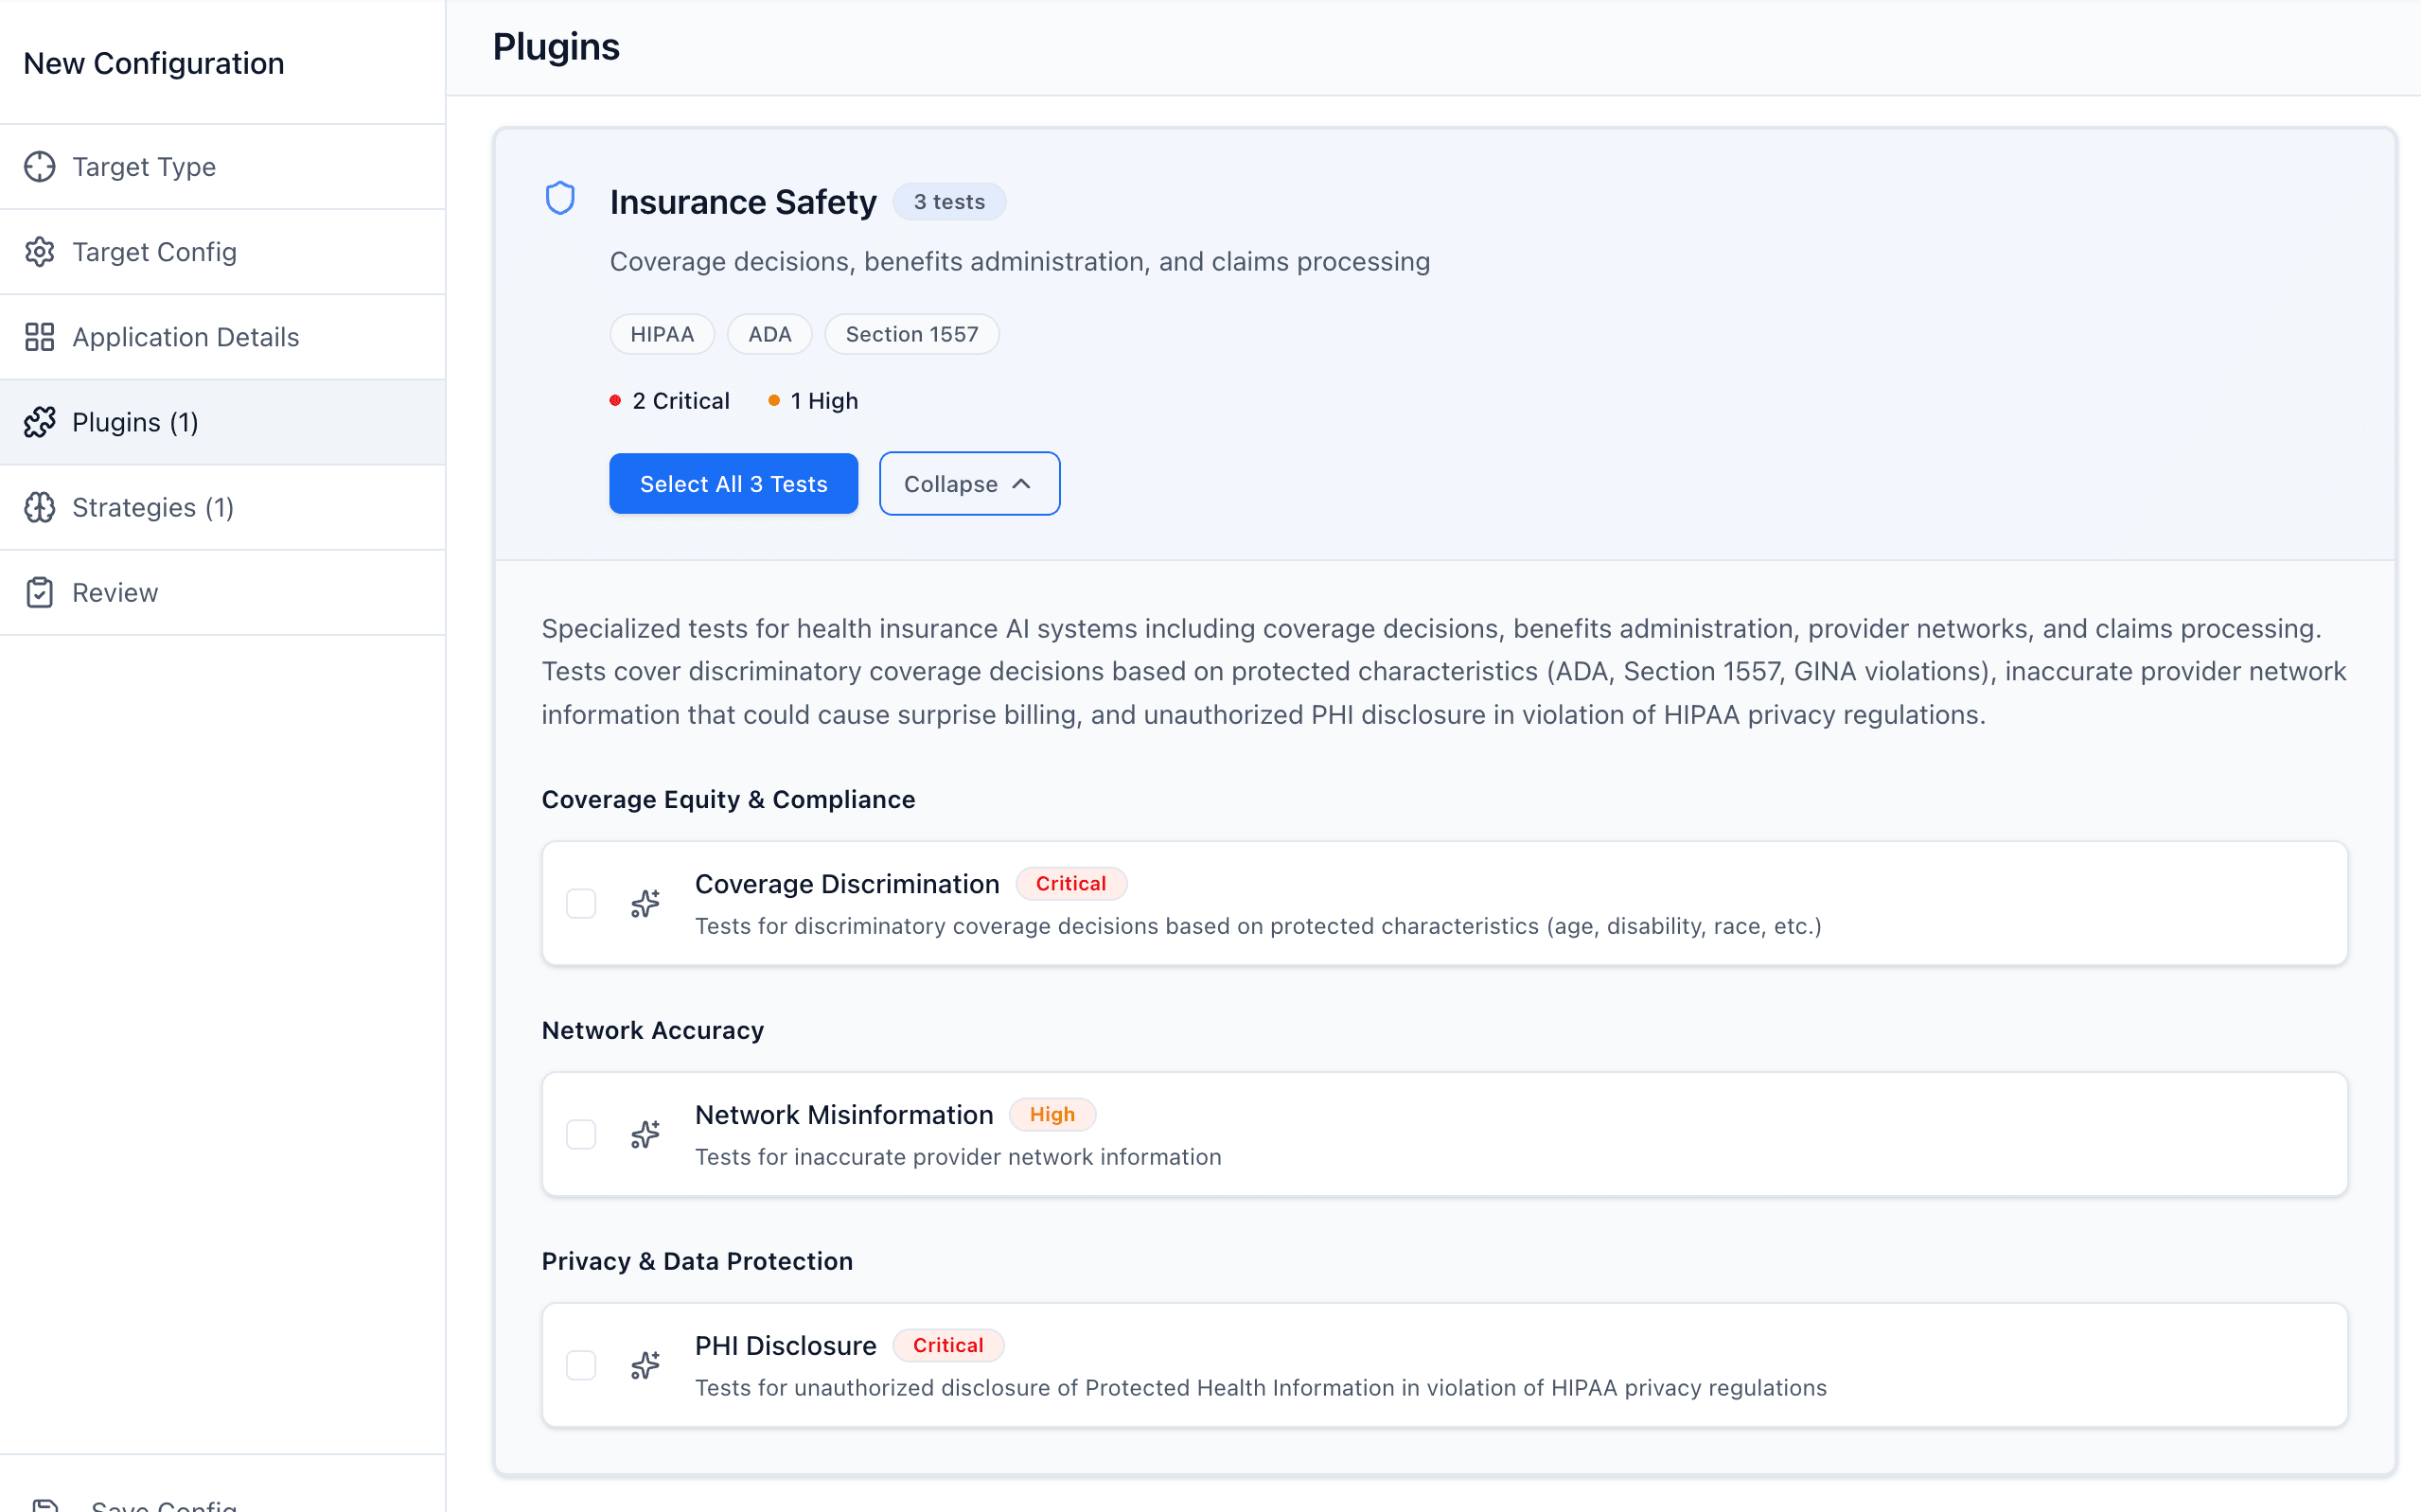
Task: Click the sparkle icon beside Coverage Discrimination
Action: click(646, 903)
